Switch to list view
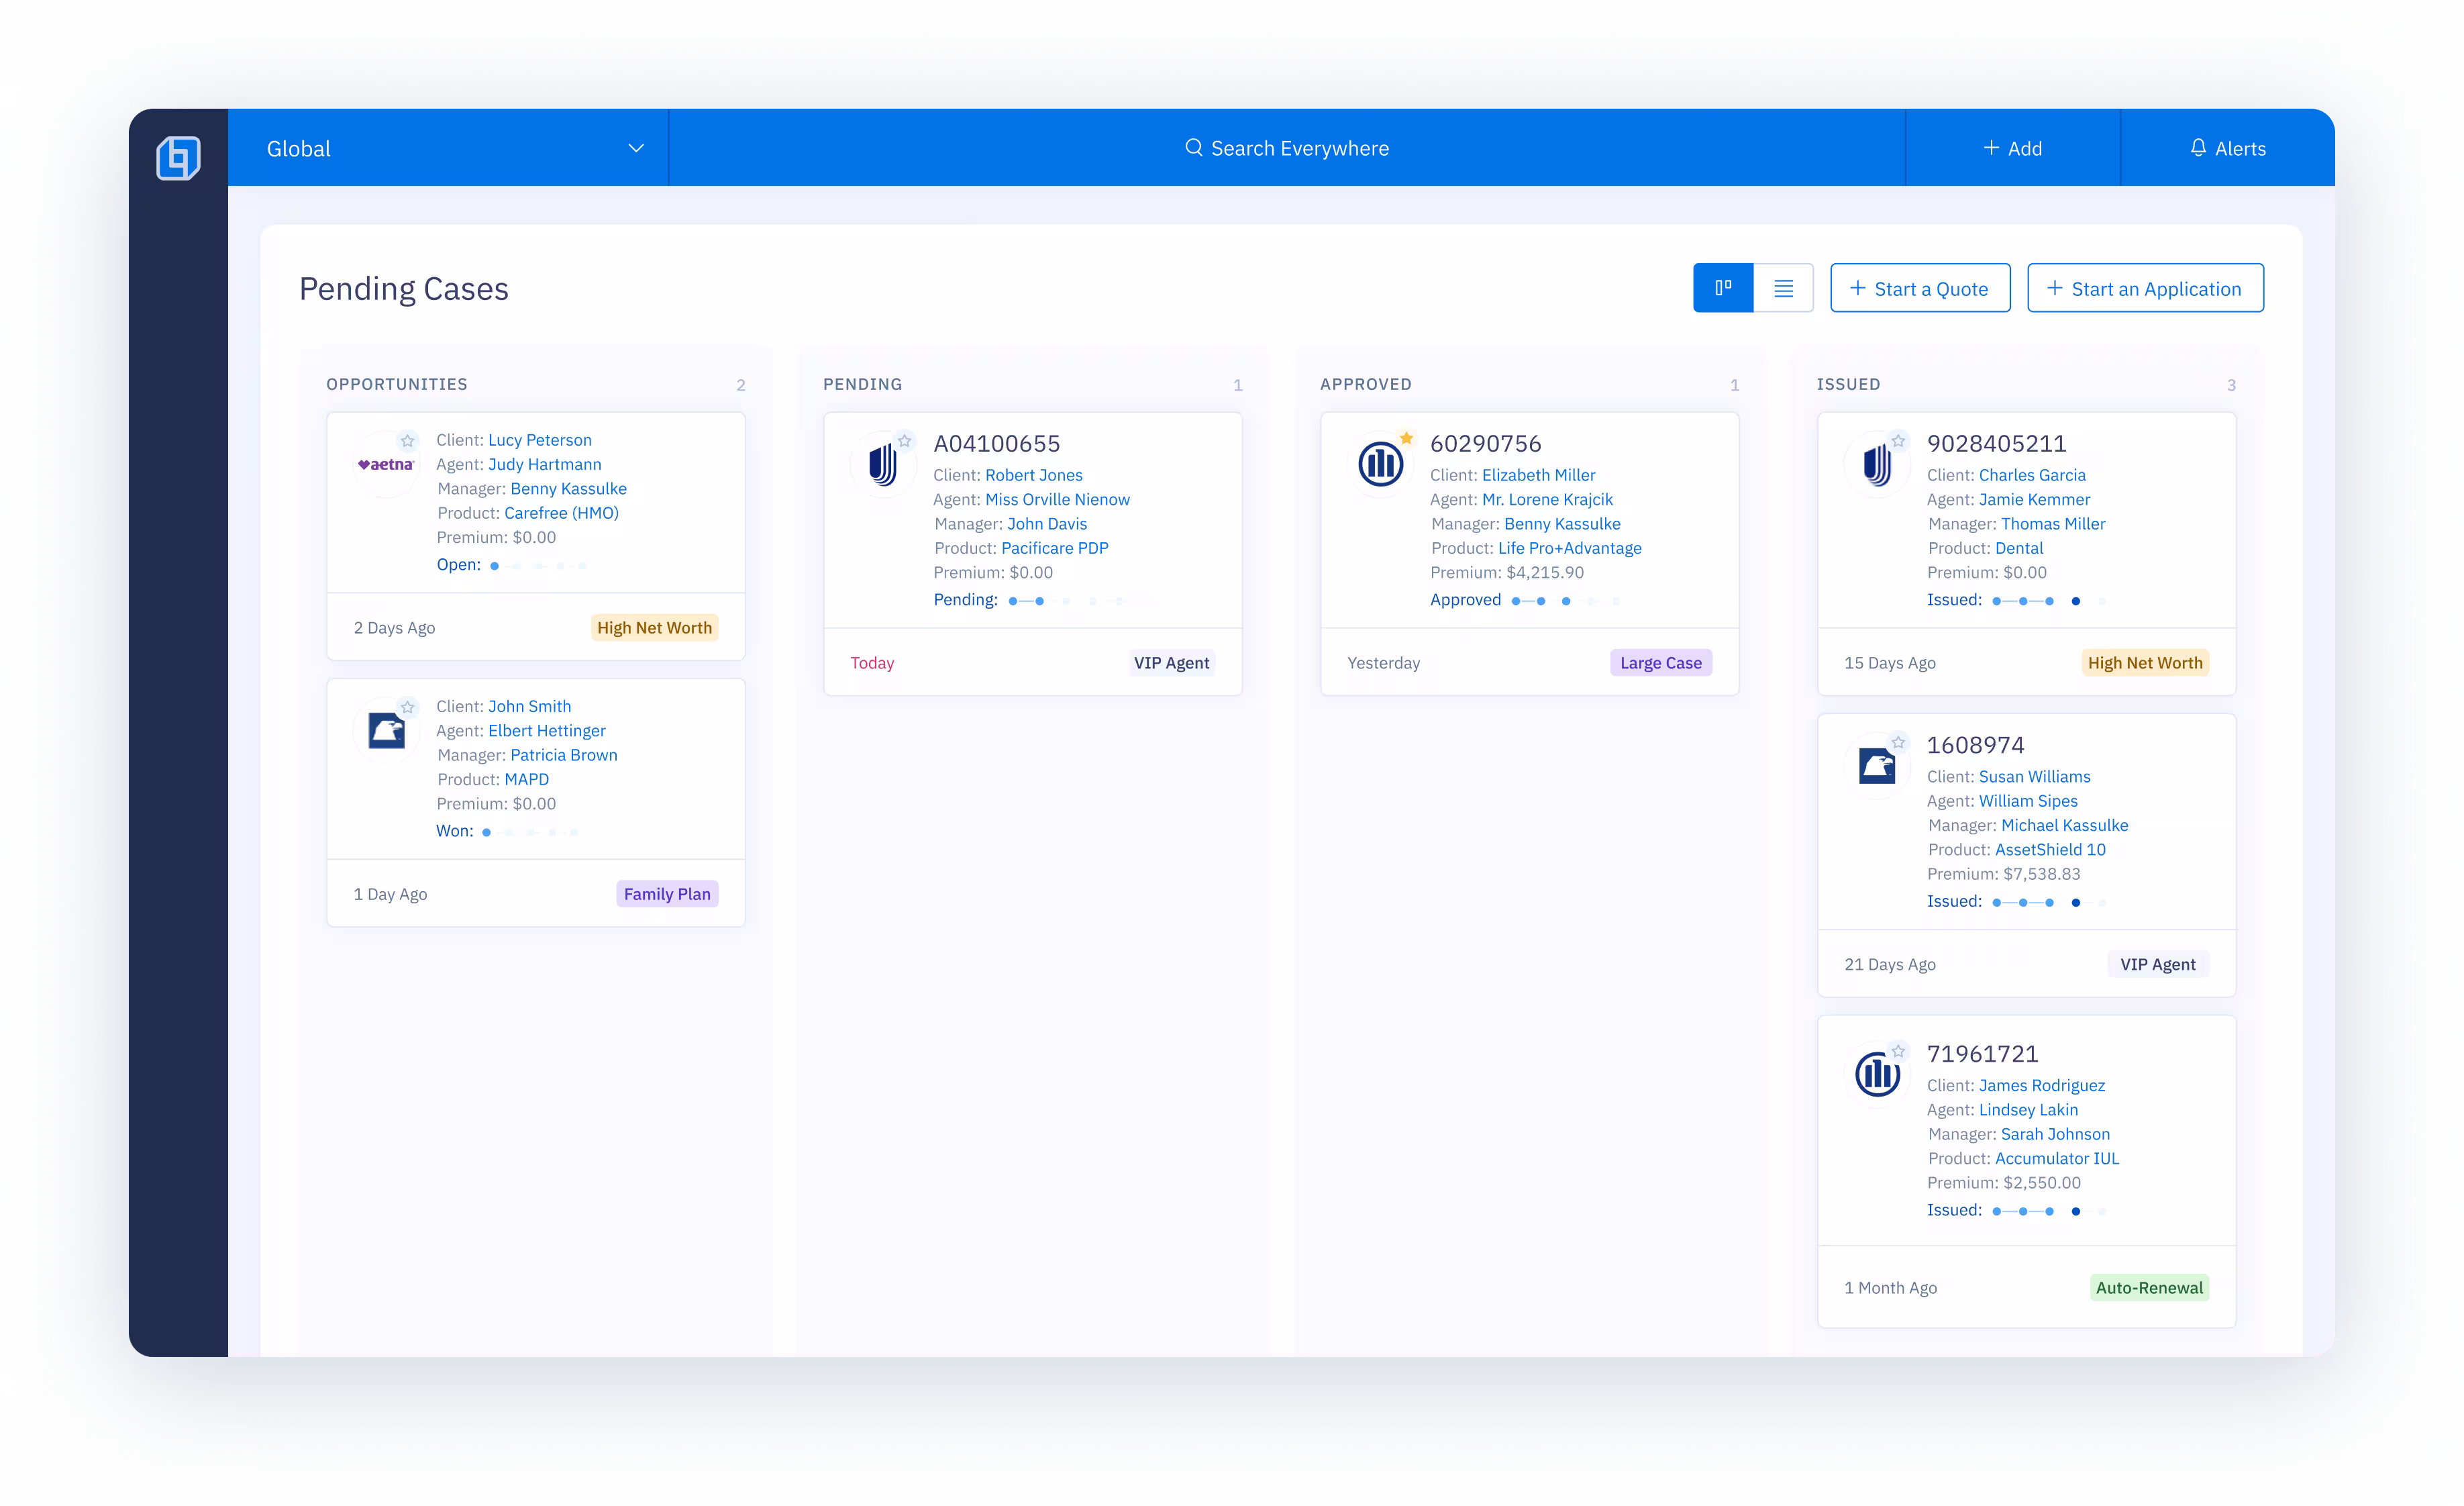Screen dimensions: 2464x1506 (1783, 288)
